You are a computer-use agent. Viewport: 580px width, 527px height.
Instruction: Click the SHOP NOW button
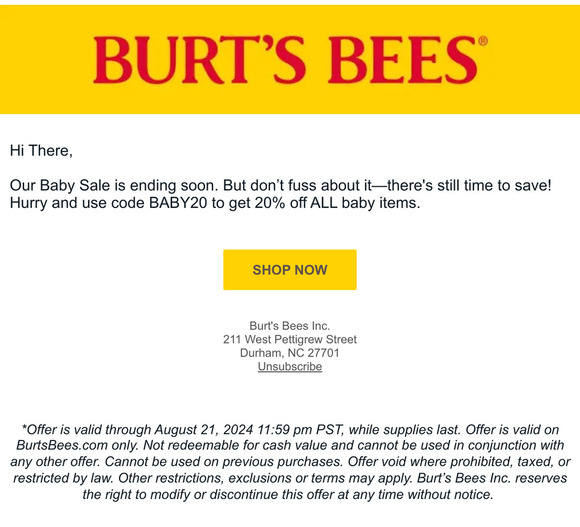290,270
